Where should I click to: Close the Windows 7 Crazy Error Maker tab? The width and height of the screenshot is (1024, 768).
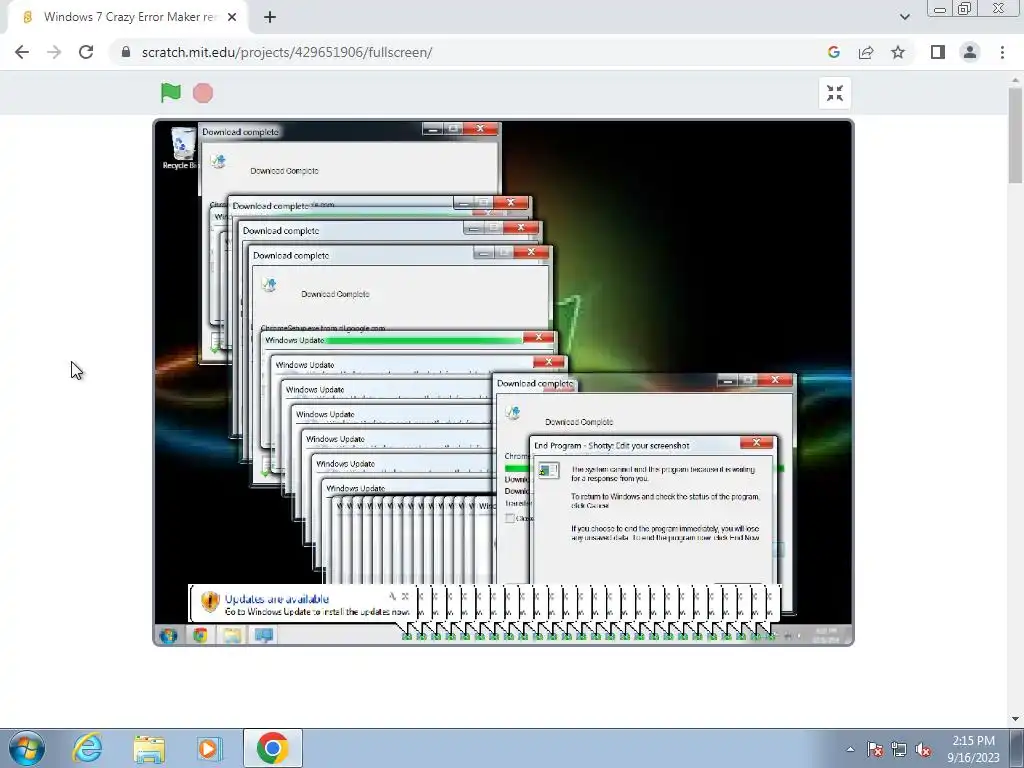click(232, 17)
